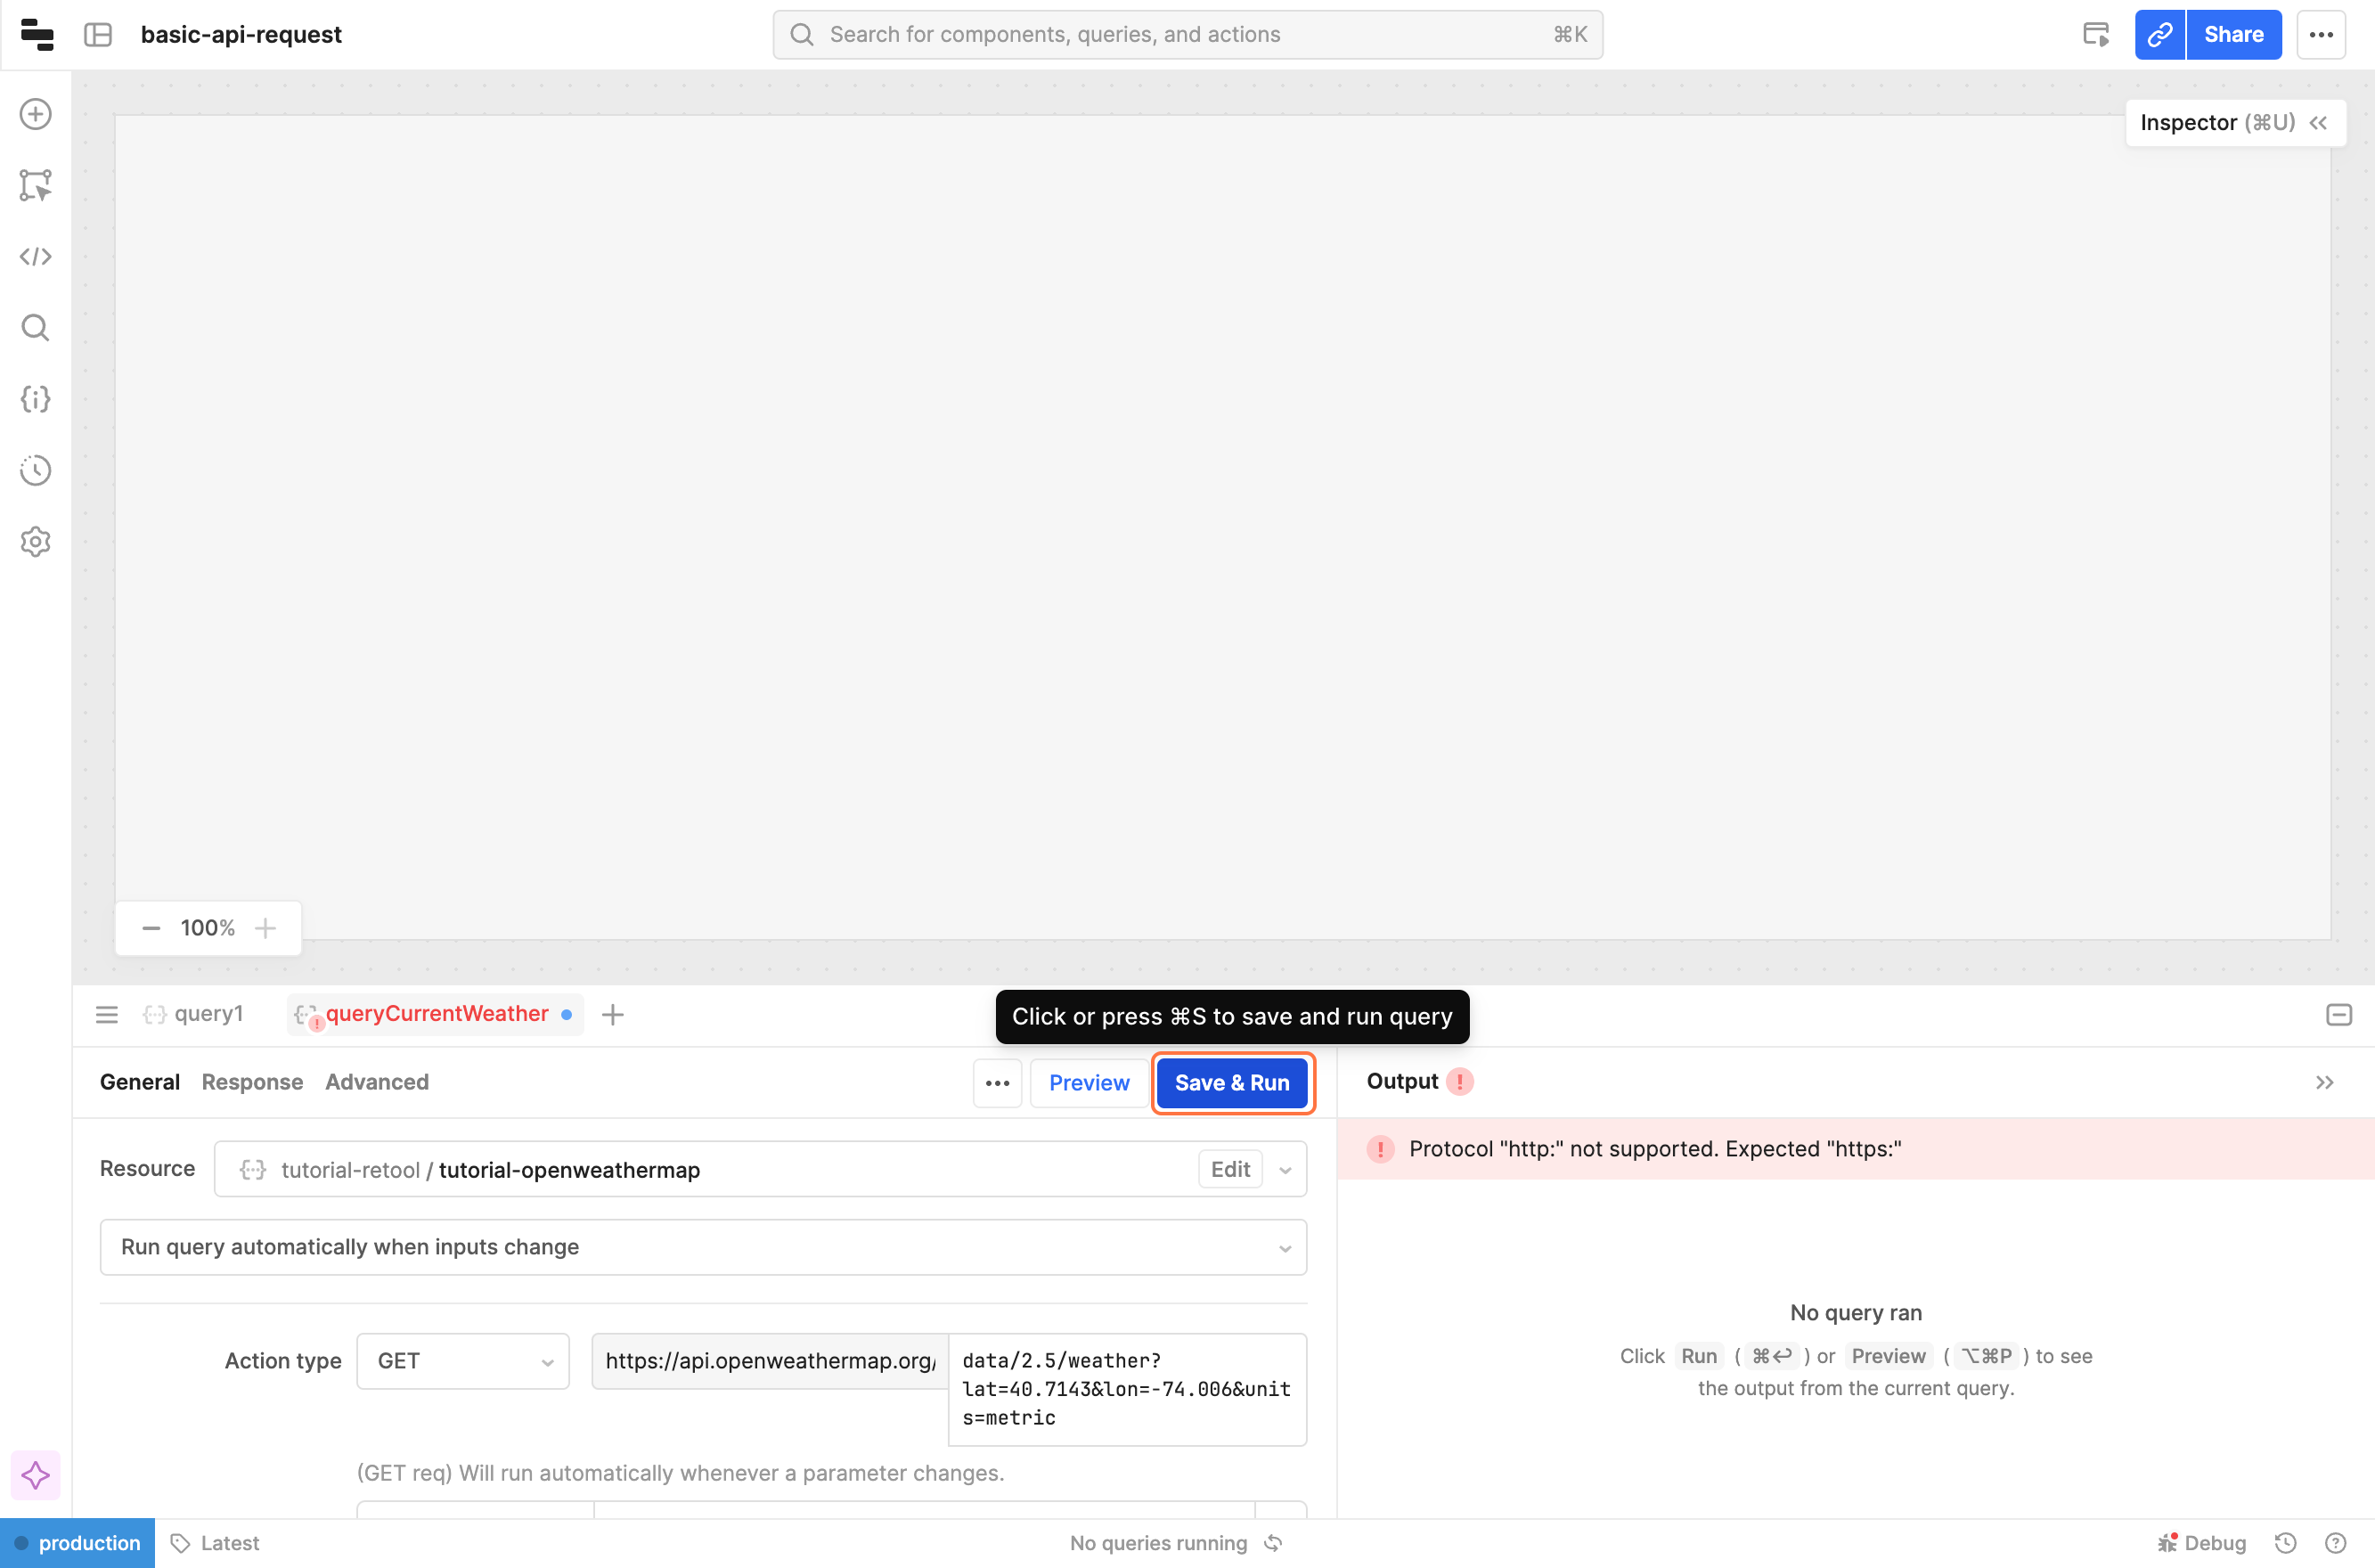Open the State inspector braces icon
This screenshot has height=1568, width=2375.
pos(36,399)
